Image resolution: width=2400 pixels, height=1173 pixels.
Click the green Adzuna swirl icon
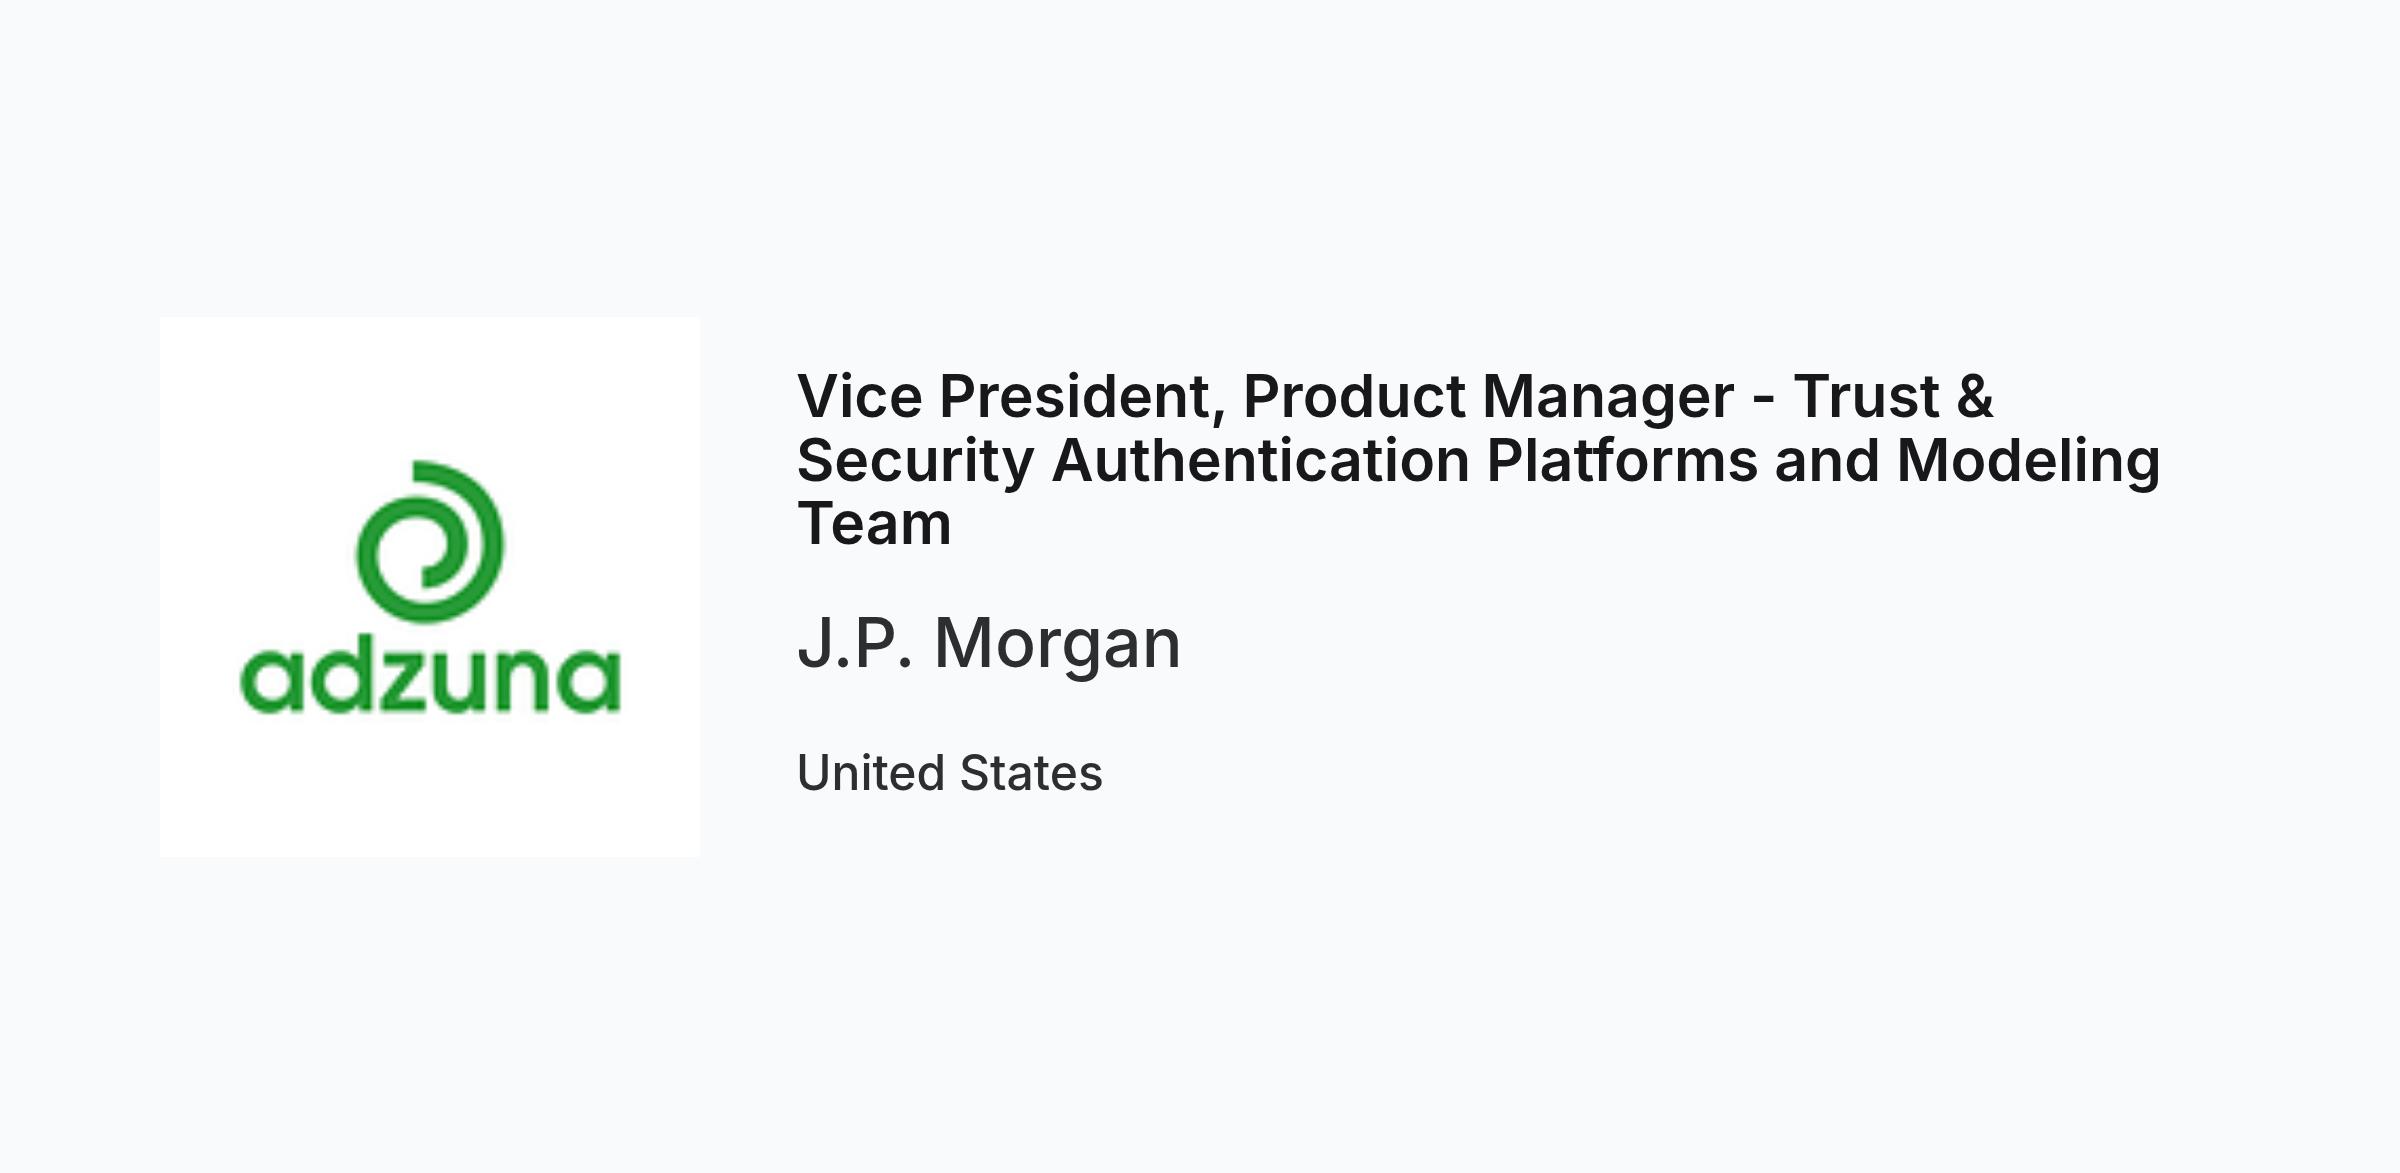click(x=430, y=541)
